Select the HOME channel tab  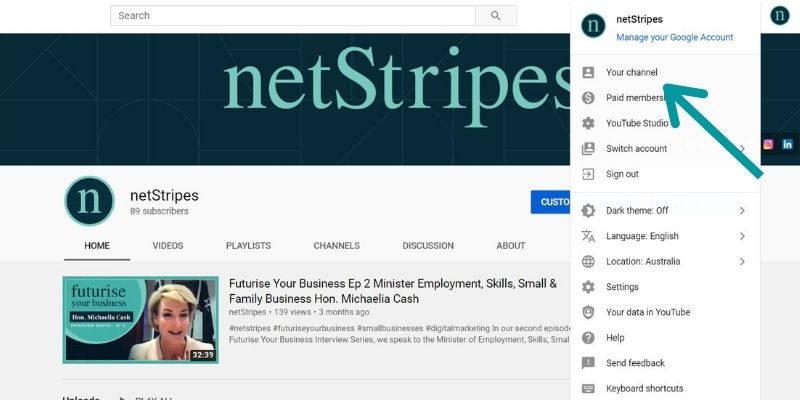[97, 246]
